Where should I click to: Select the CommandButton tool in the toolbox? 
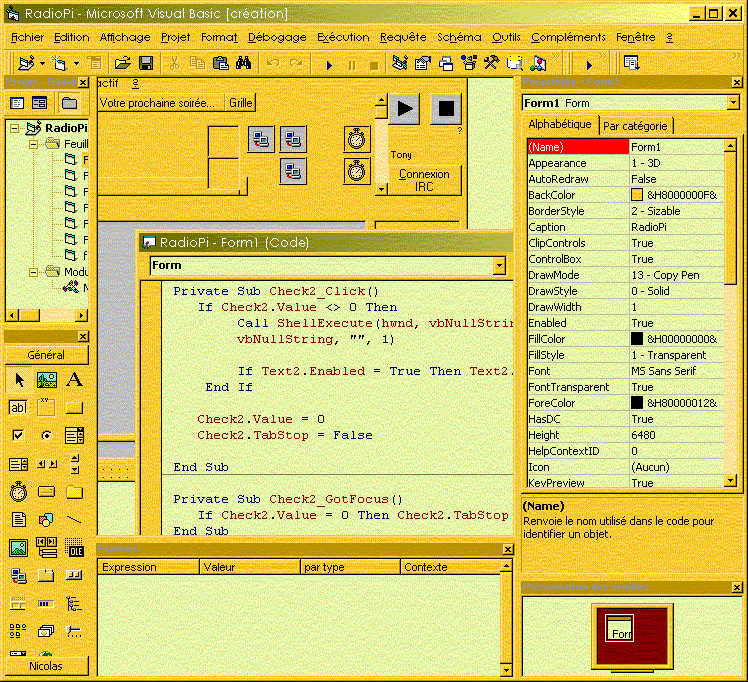[x=74, y=407]
